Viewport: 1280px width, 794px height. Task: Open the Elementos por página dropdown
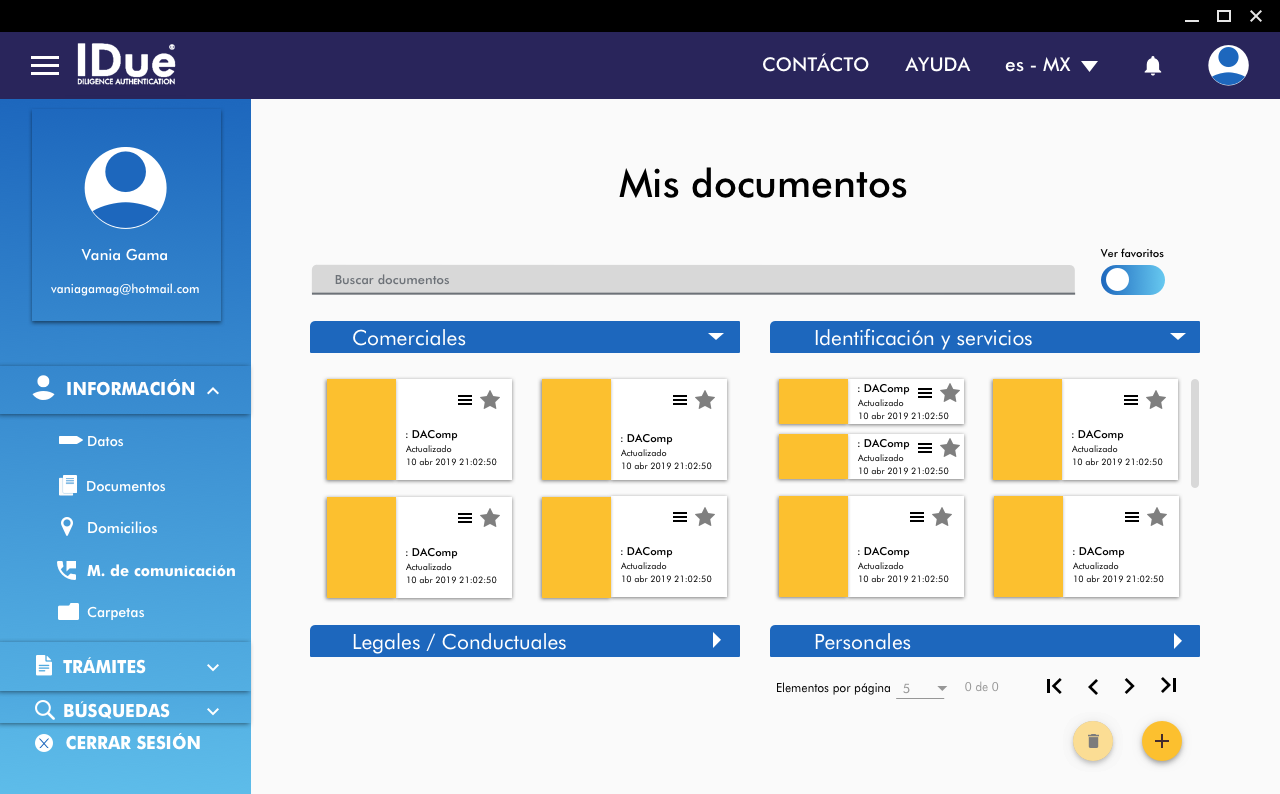coord(920,688)
